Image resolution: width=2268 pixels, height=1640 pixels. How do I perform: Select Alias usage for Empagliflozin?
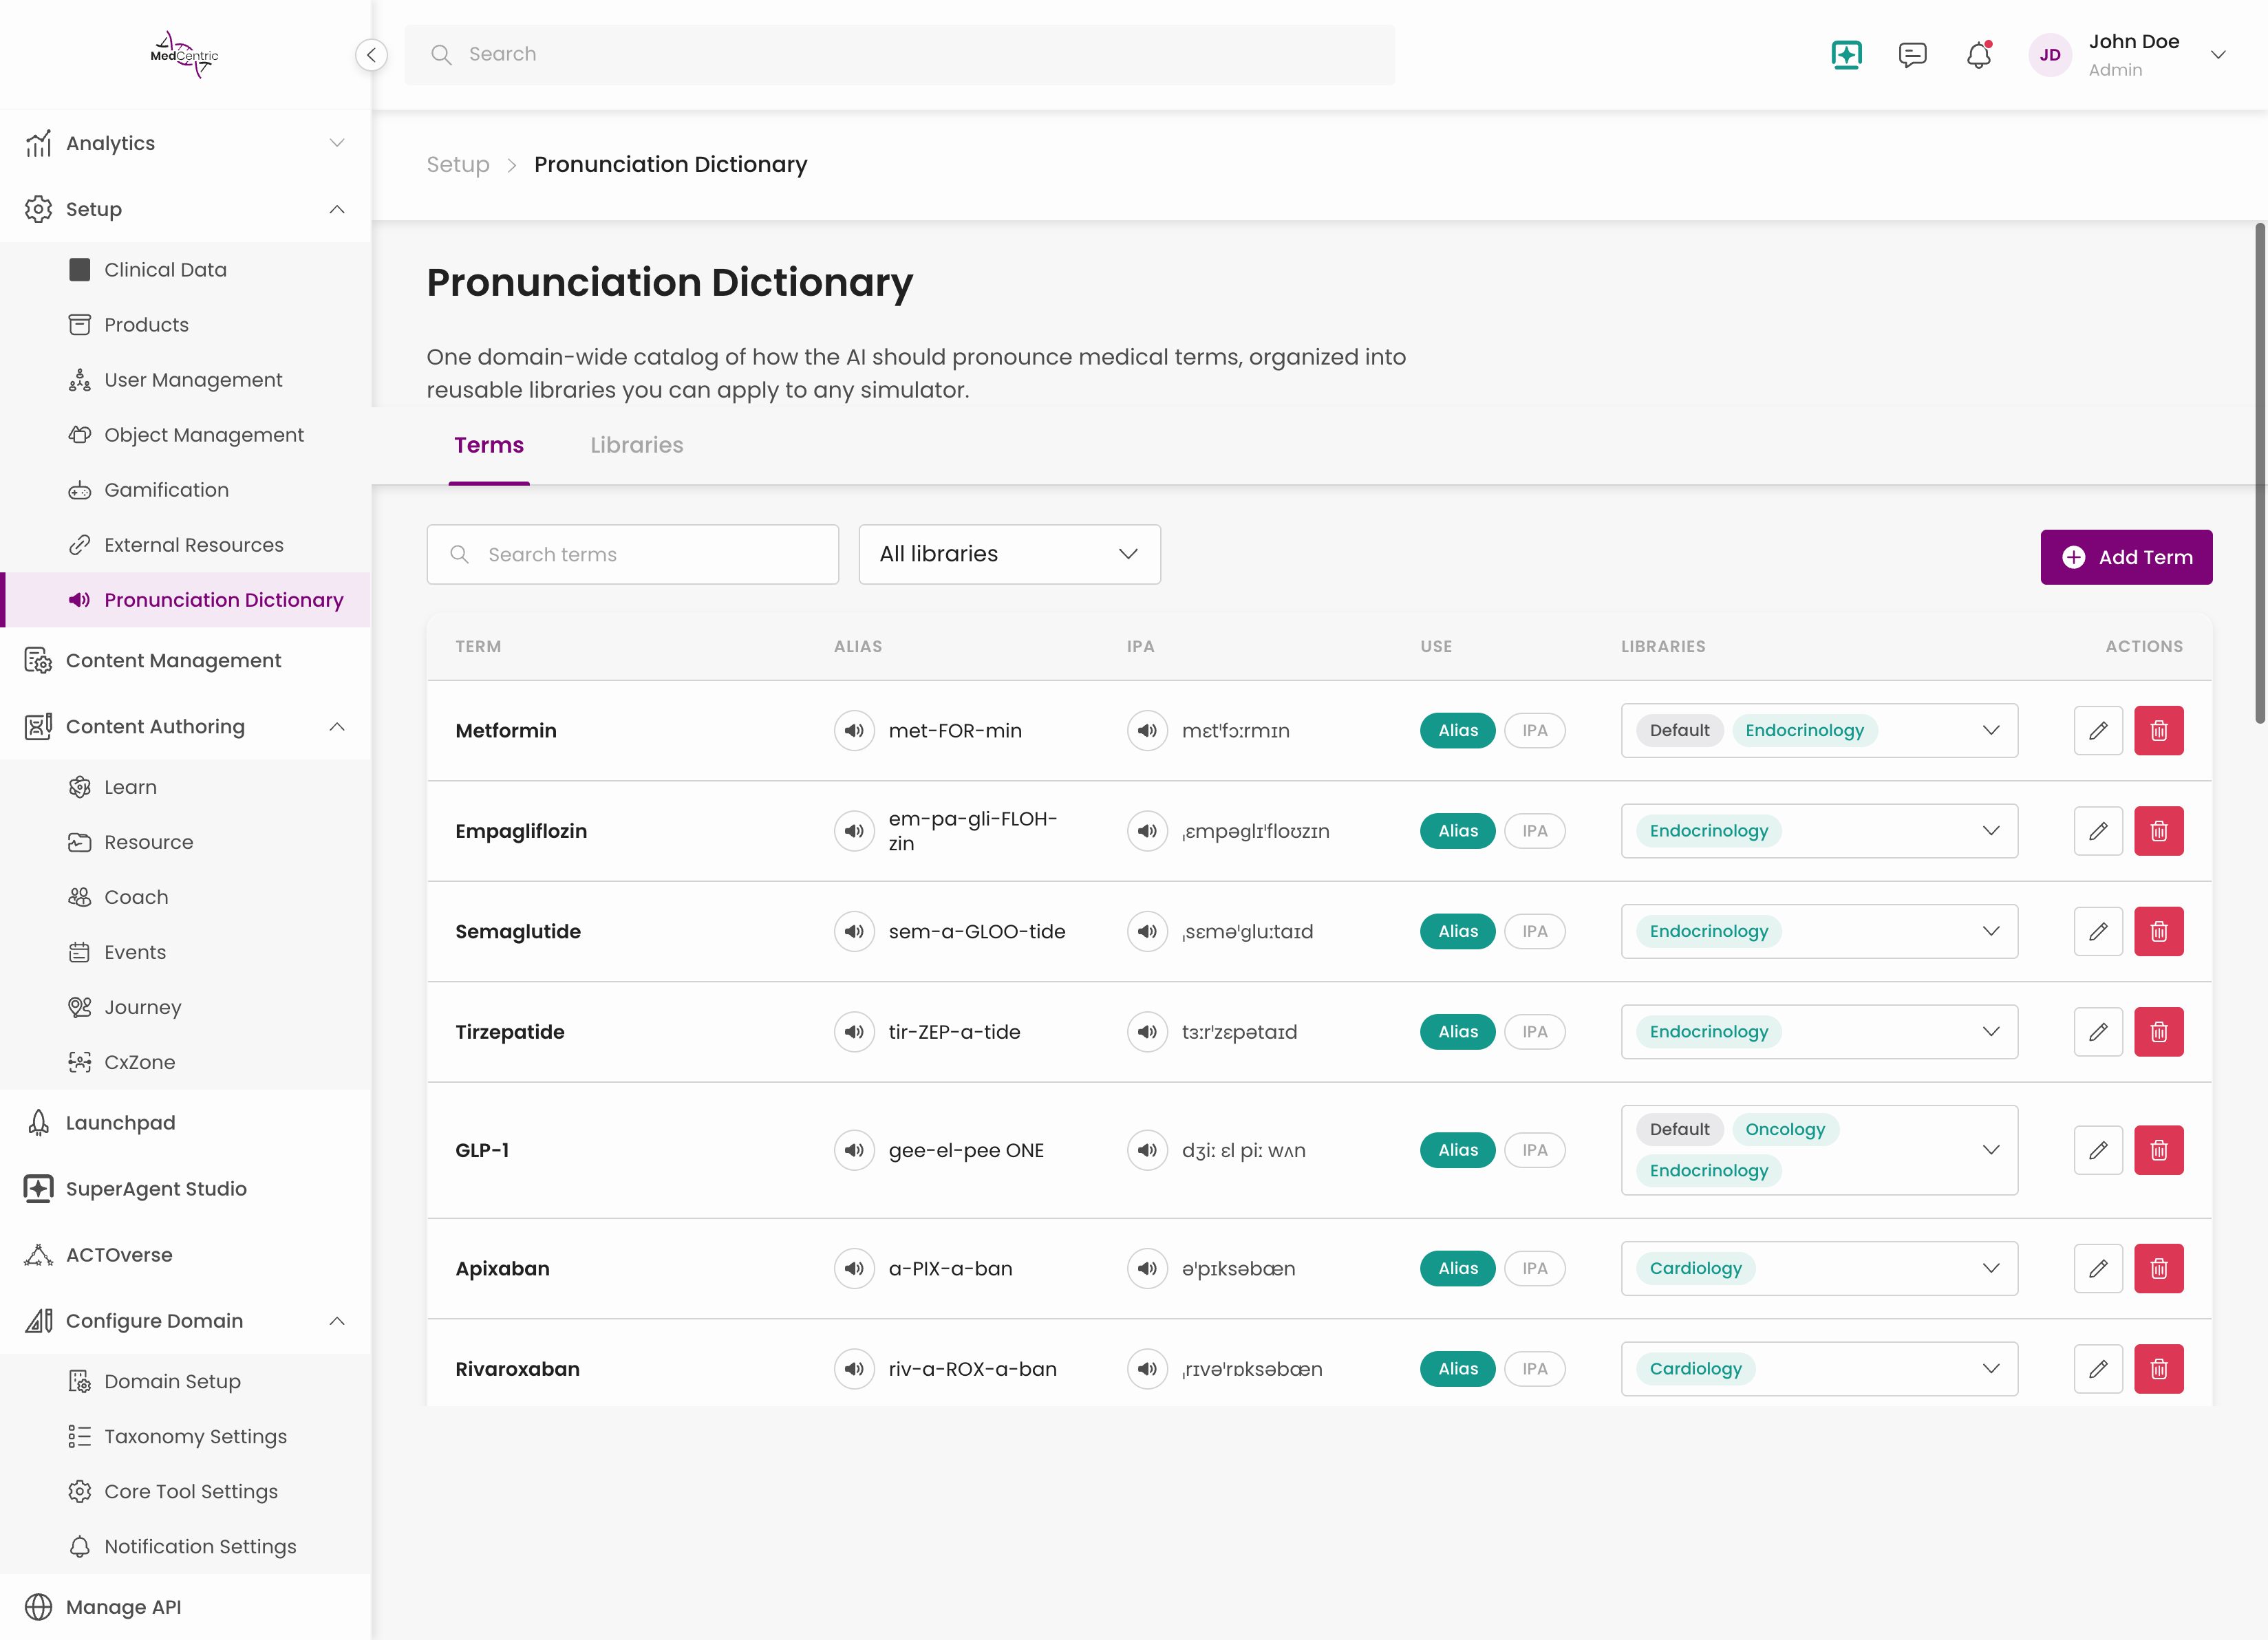1457,831
